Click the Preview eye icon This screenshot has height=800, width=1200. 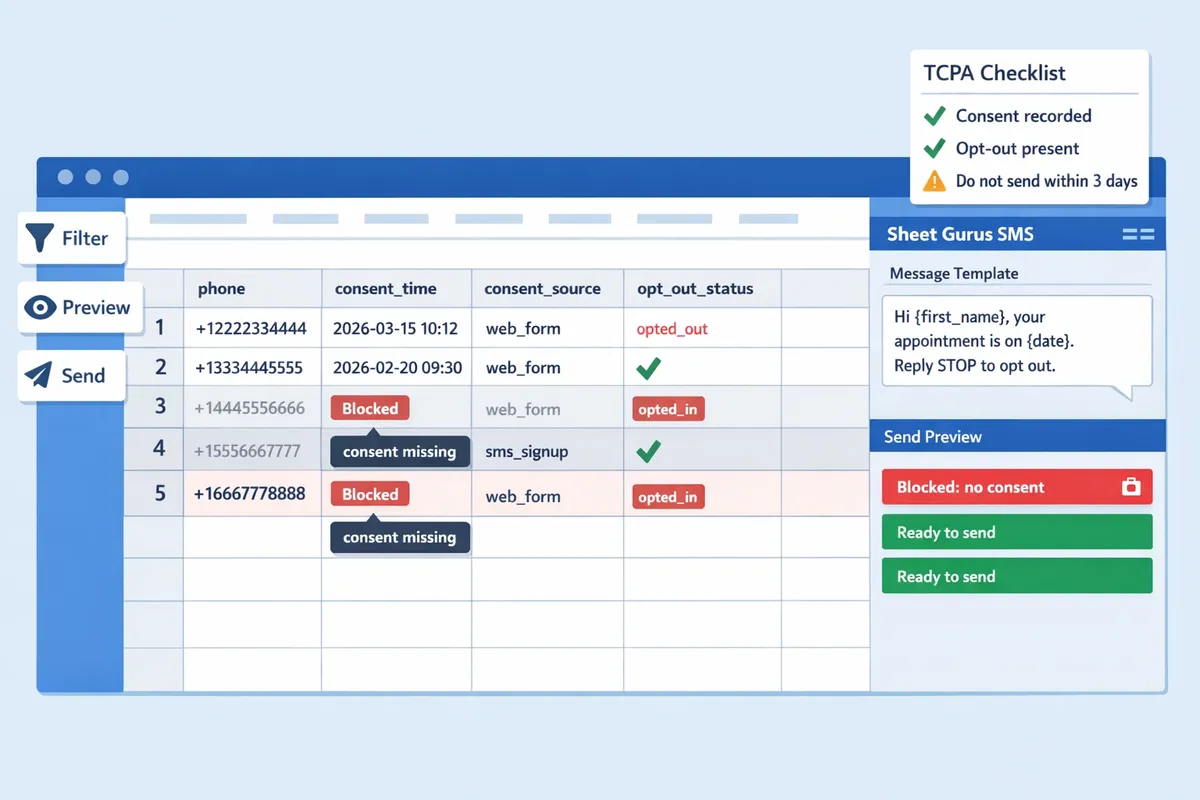point(39,308)
